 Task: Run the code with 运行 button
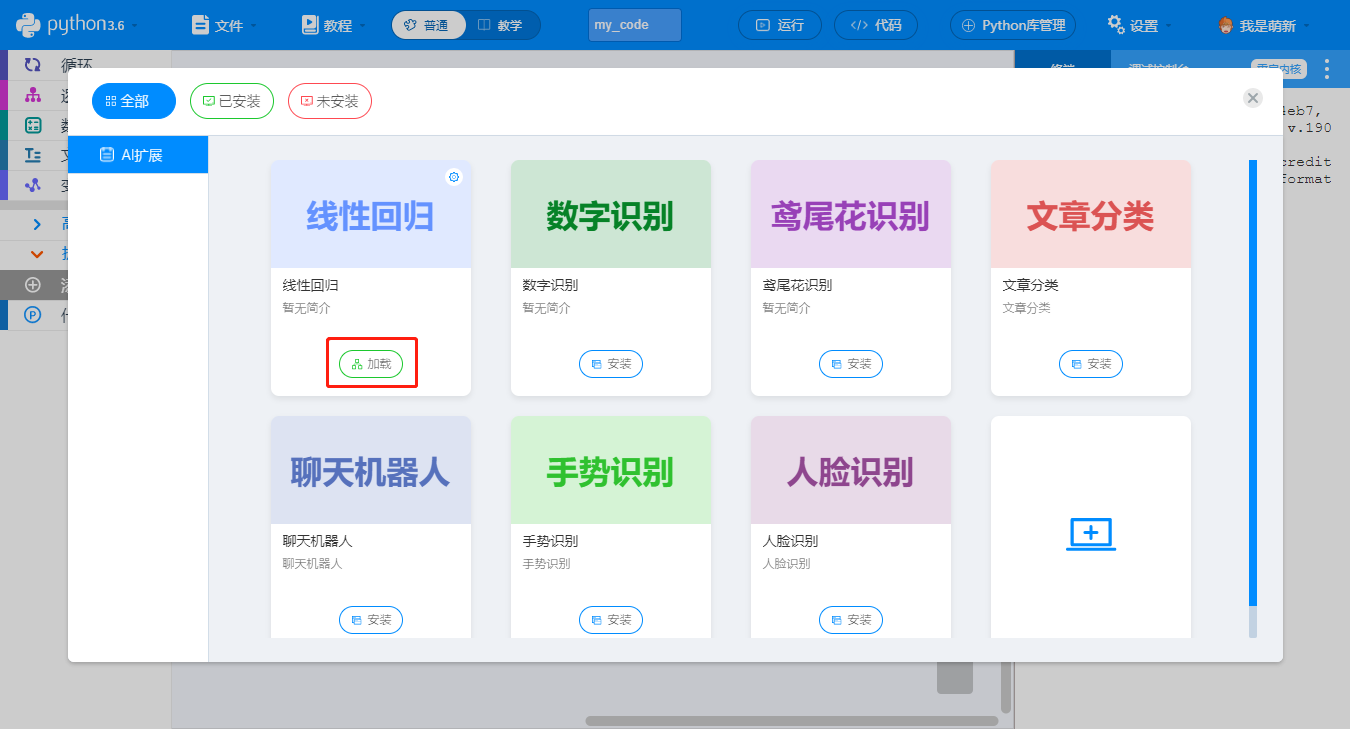click(779, 25)
